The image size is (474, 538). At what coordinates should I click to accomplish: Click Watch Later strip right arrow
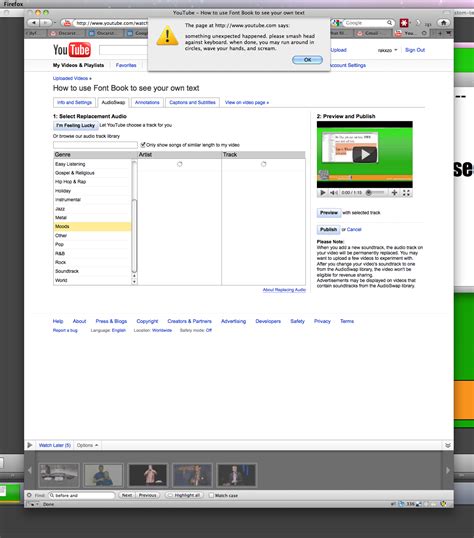pos(448,470)
